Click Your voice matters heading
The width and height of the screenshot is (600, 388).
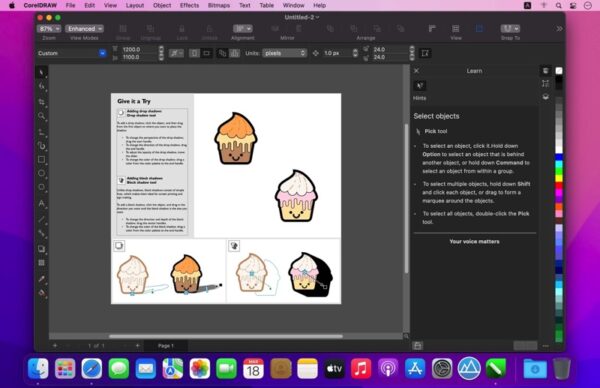tap(474, 241)
